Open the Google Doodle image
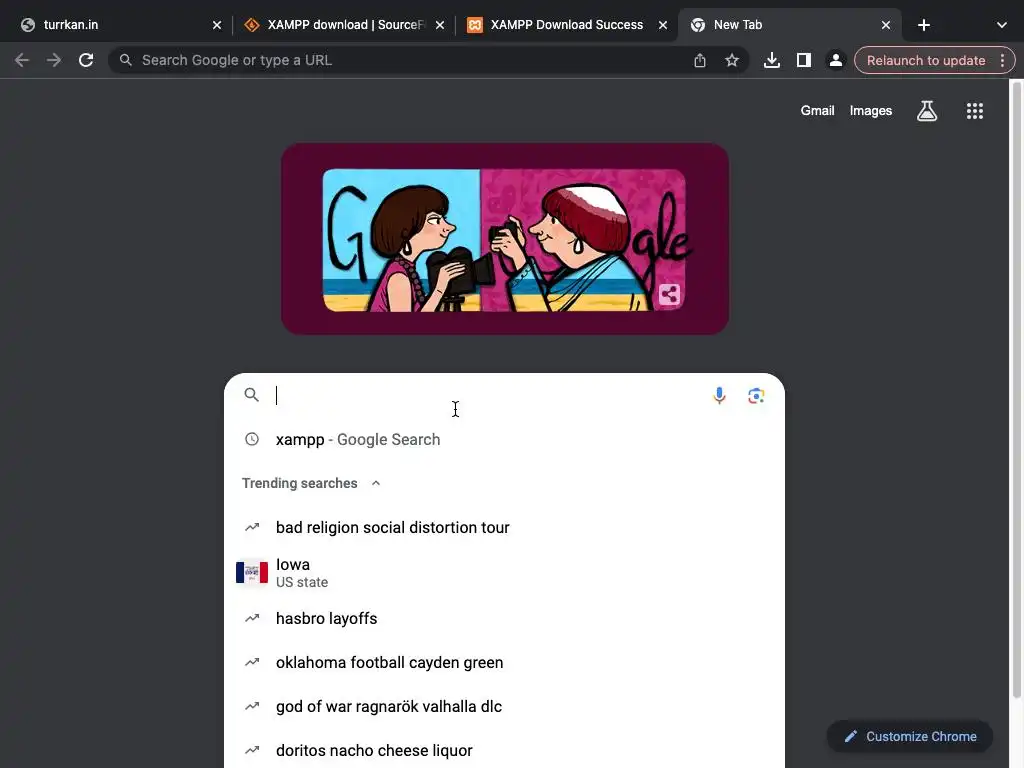This screenshot has width=1024, height=768. (x=504, y=239)
